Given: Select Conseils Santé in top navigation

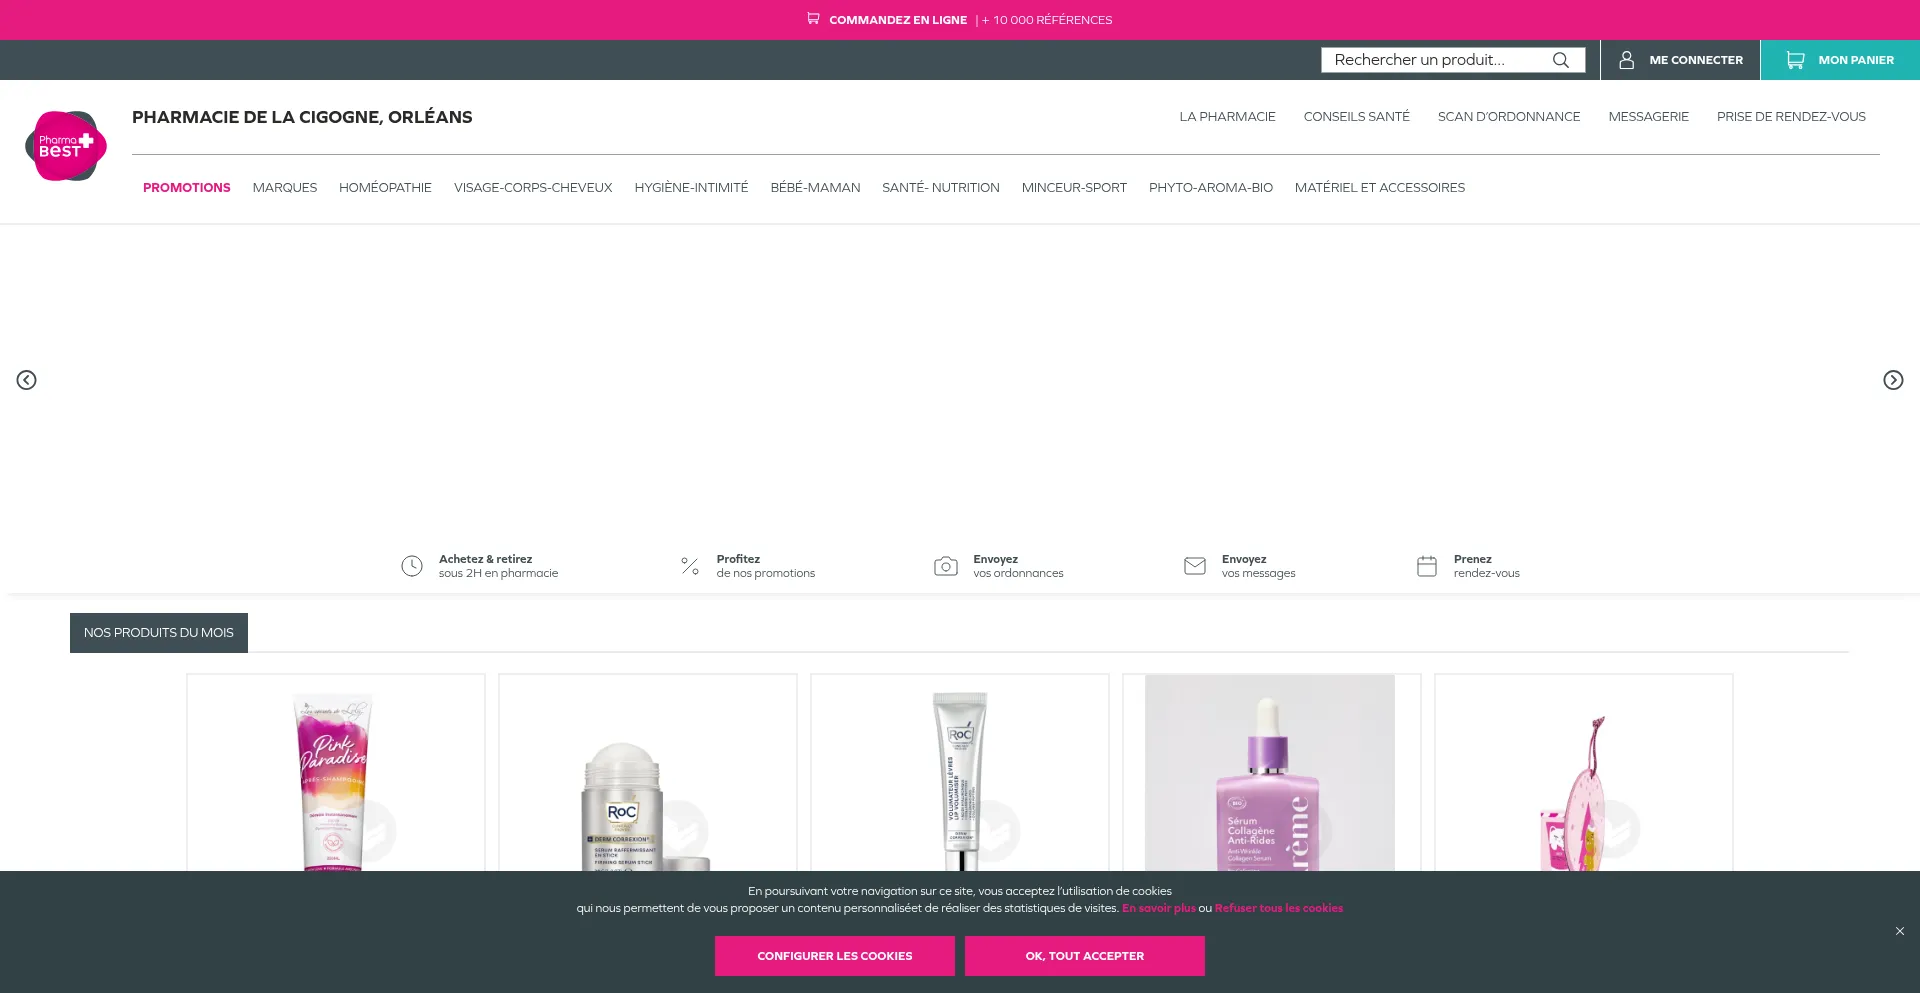Looking at the screenshot, I should [1356, 117].
